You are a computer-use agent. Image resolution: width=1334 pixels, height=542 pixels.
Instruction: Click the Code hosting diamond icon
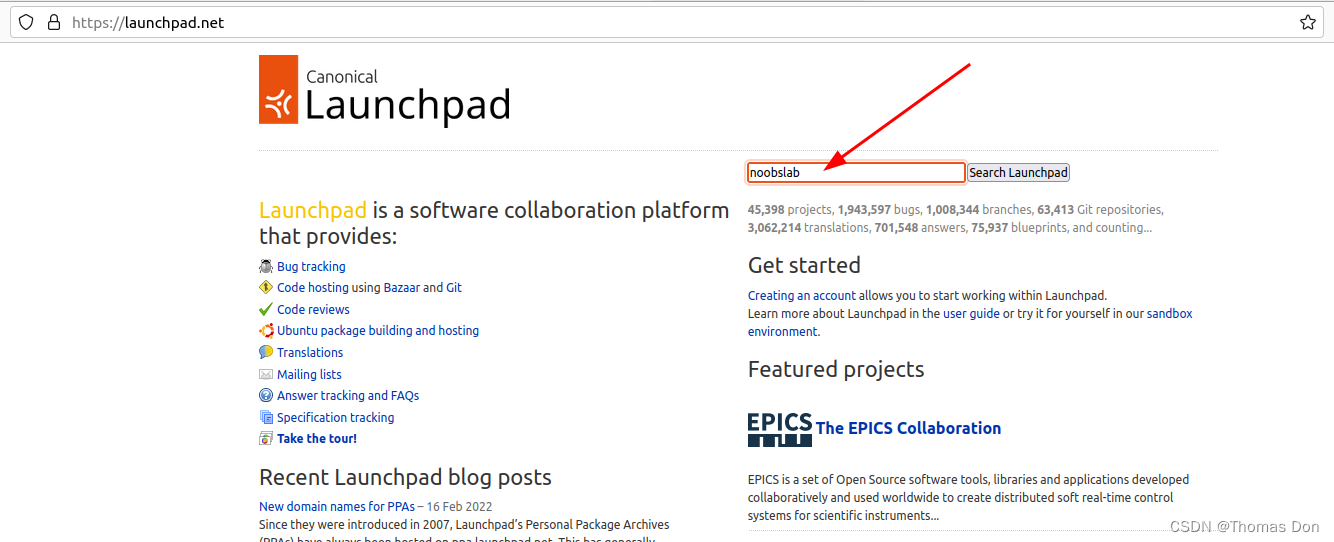point(266,287)
